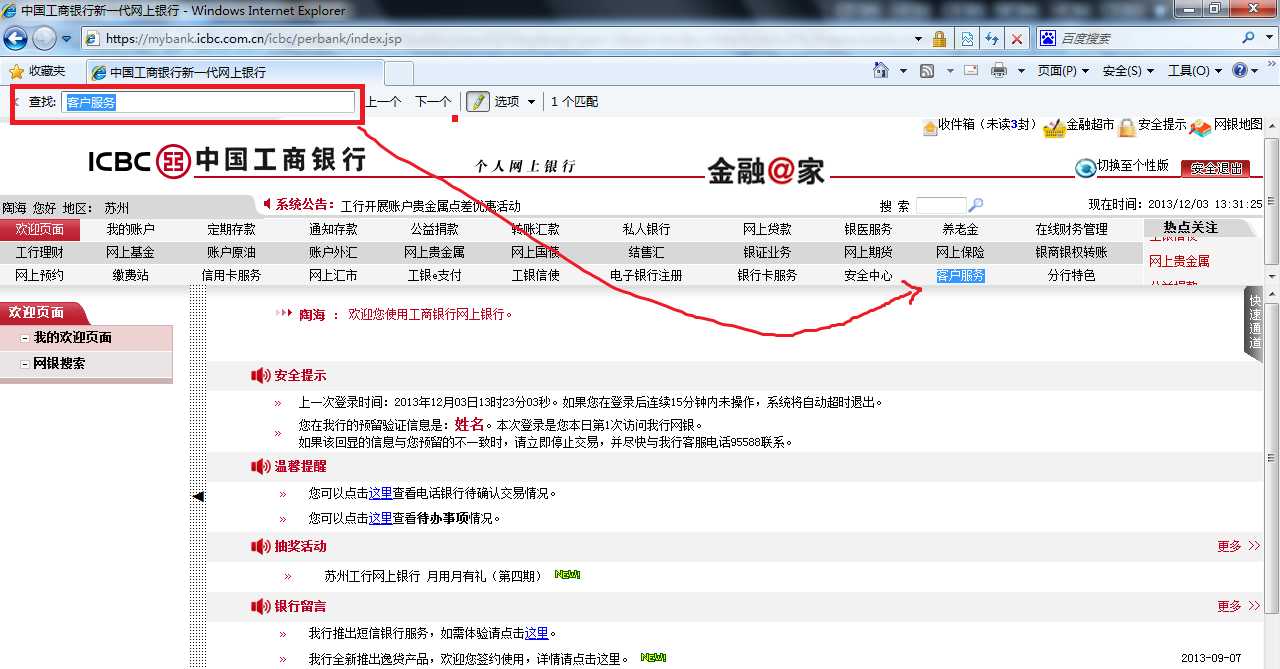1280x669 pixels.
Task: Open 网上贵金属 under 热点关注
Action: point(1179,262)
